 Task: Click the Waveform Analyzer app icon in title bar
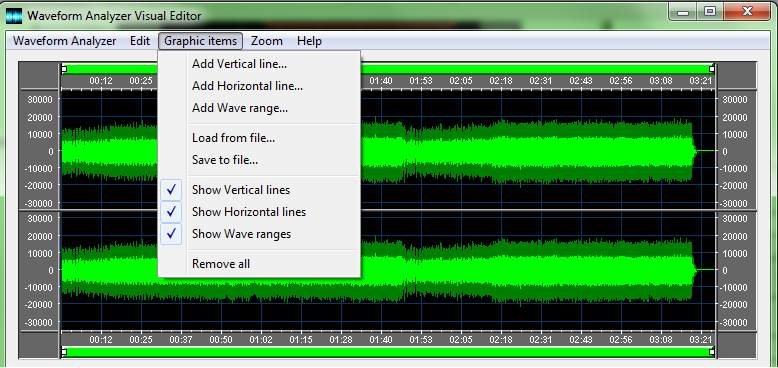[14, 16]
